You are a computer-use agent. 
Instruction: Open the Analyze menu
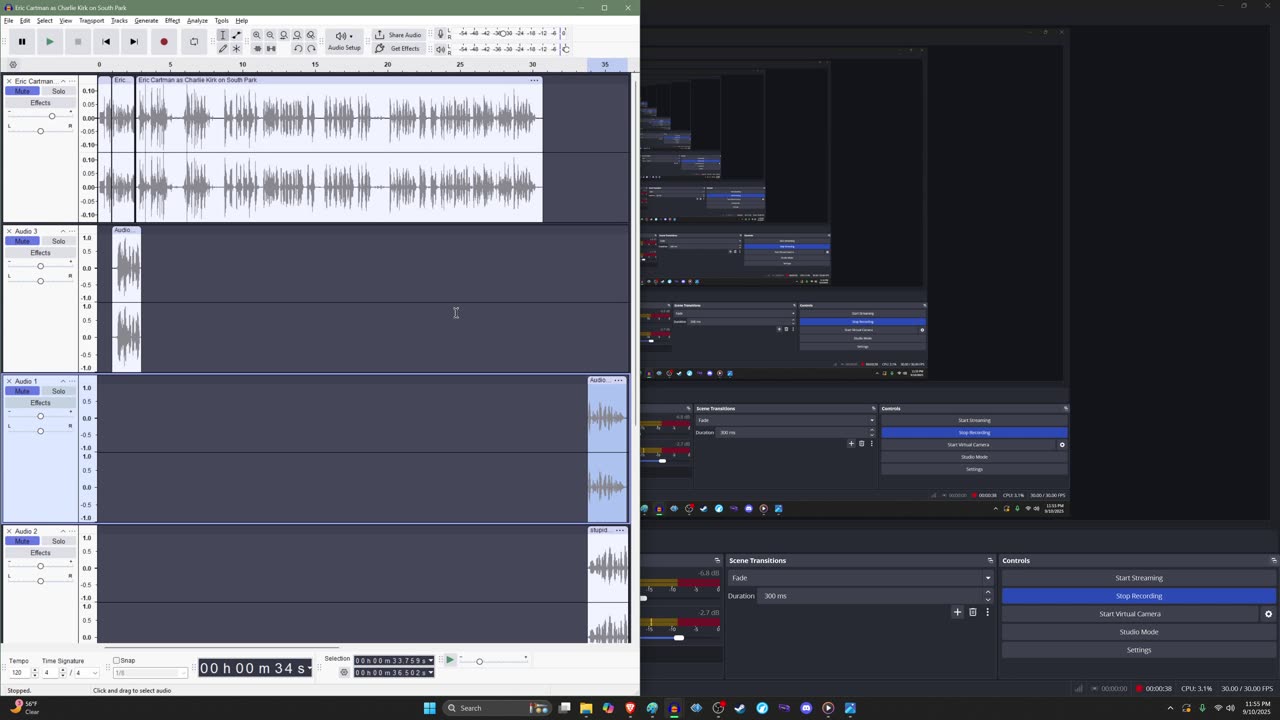197,21
